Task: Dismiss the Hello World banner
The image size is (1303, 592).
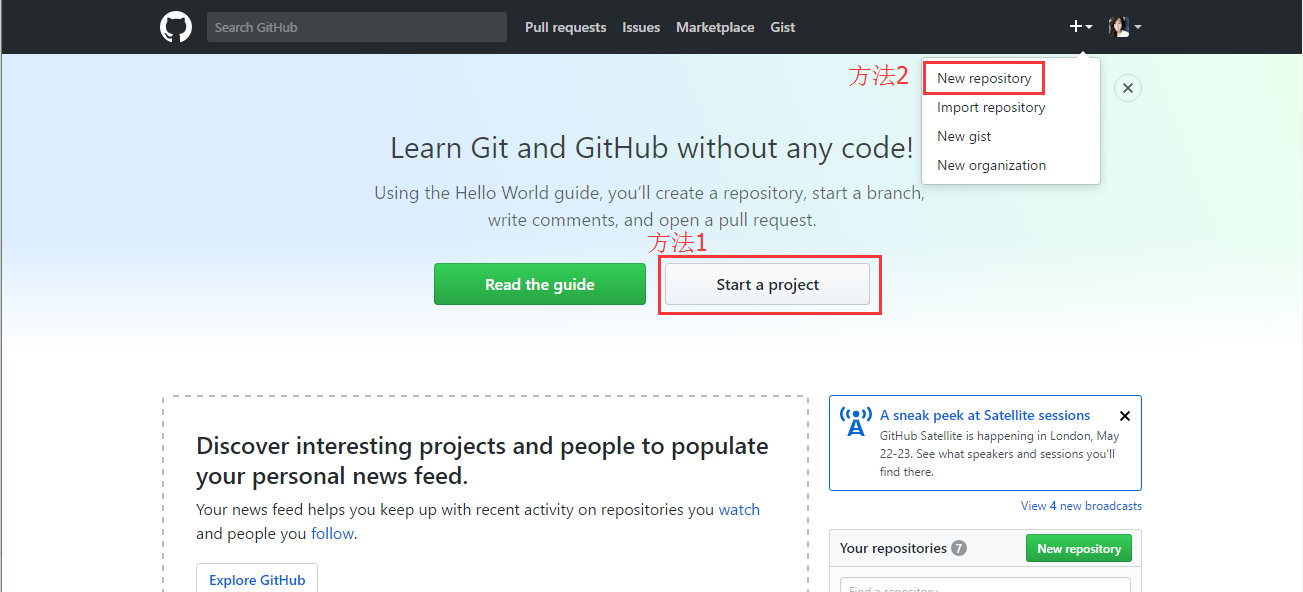Action: pos(1127,88)
